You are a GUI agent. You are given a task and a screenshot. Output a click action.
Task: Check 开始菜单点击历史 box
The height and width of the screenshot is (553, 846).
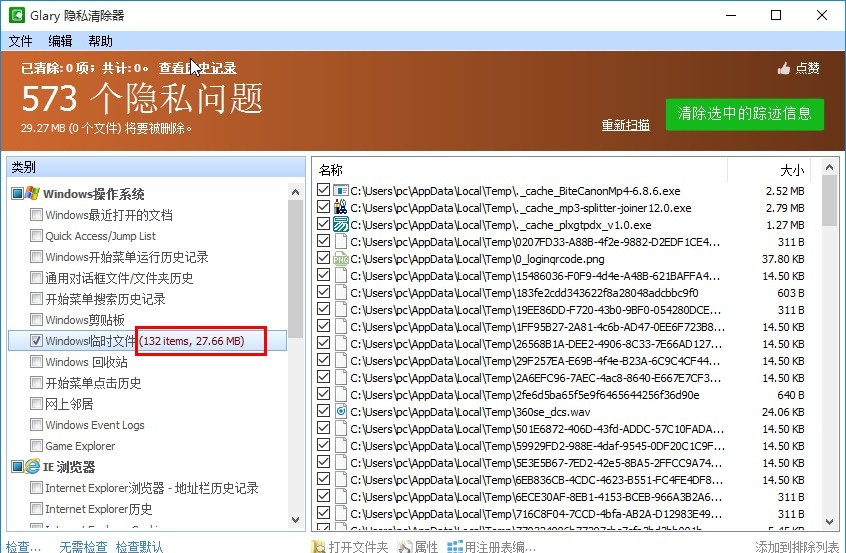tap(36, 383)
